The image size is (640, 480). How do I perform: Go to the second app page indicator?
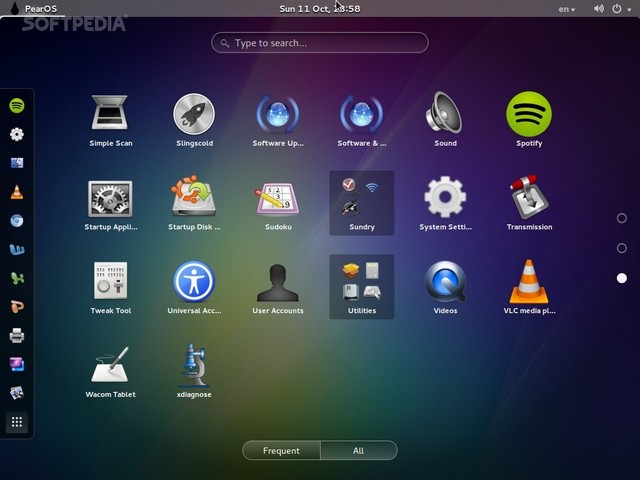click(622, 248)
